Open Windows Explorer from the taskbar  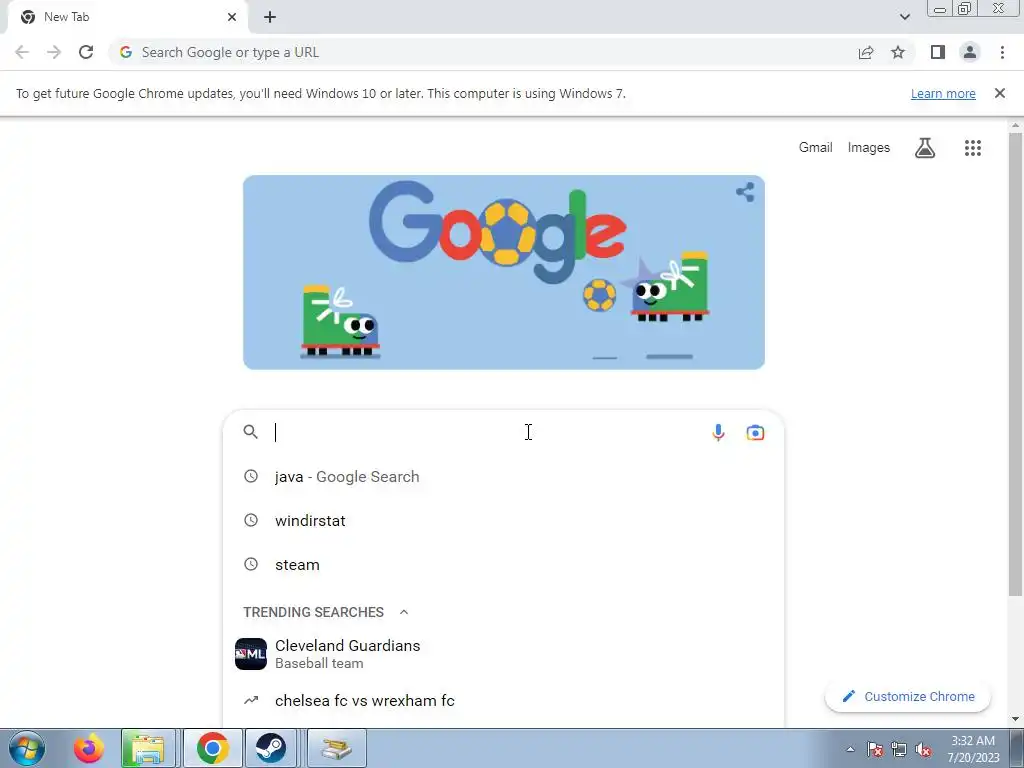tap(148, 748)
